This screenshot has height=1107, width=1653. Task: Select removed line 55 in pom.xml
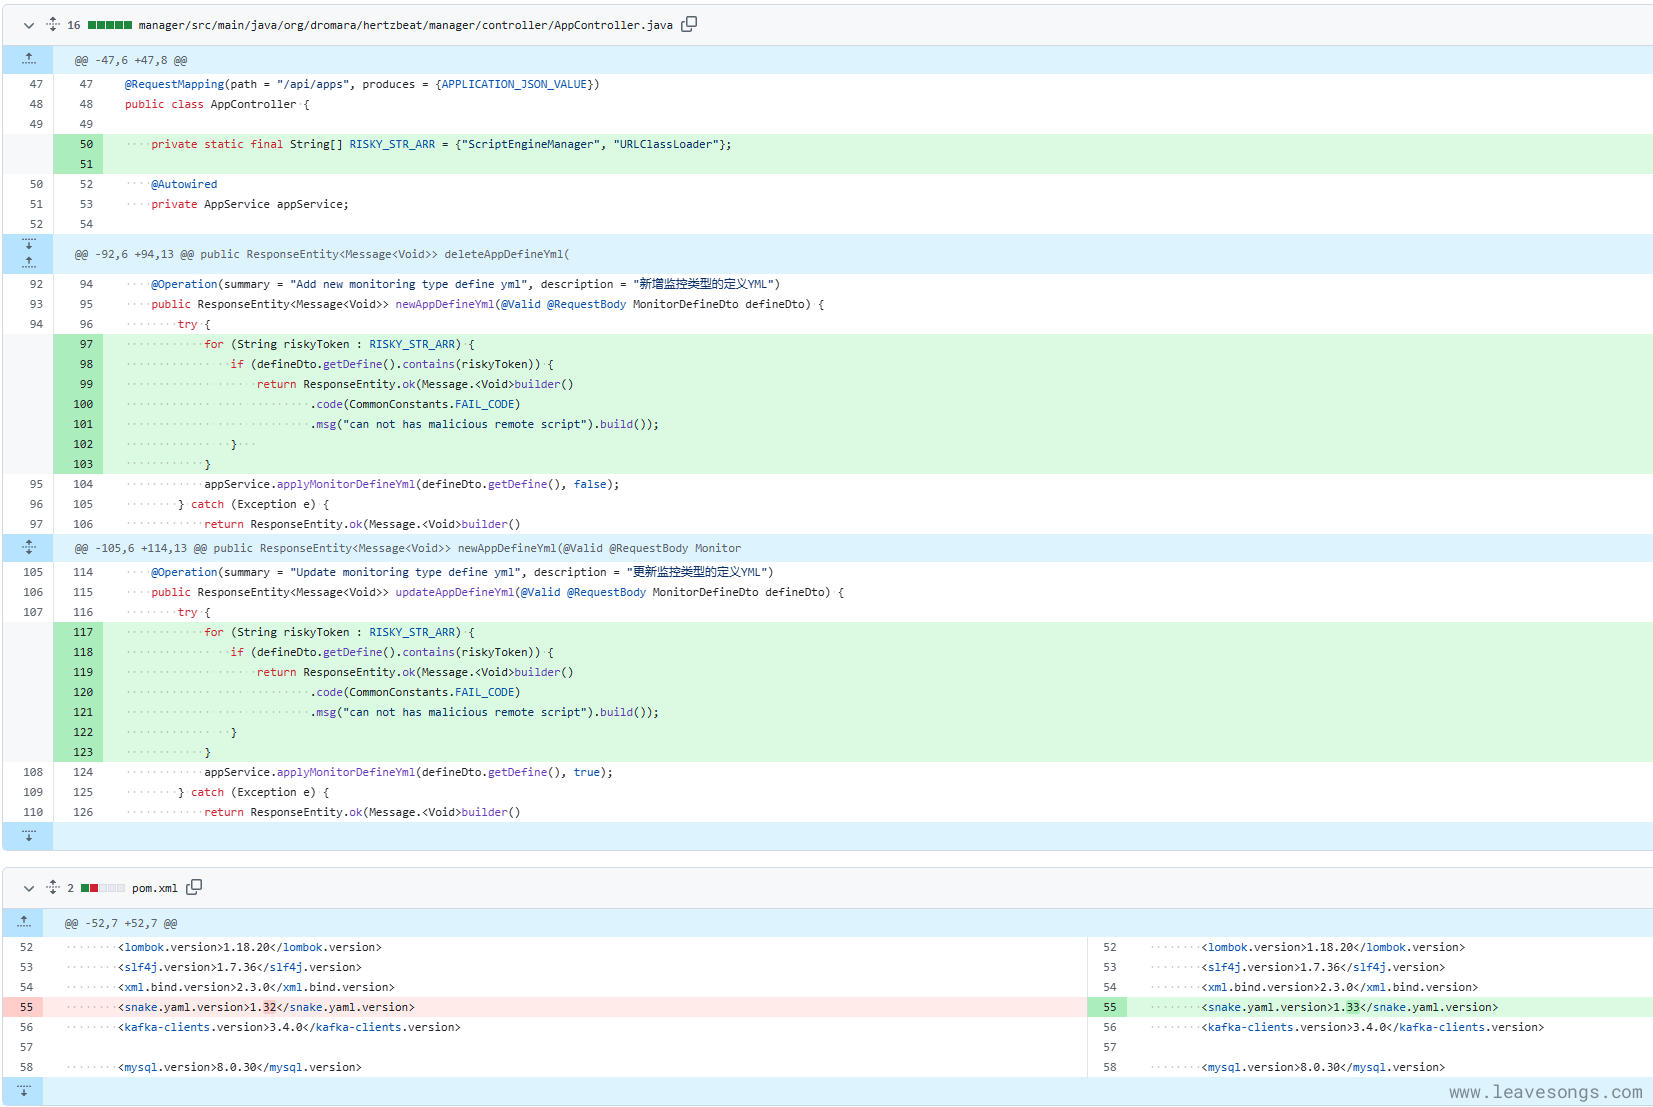pos(26,1007)
